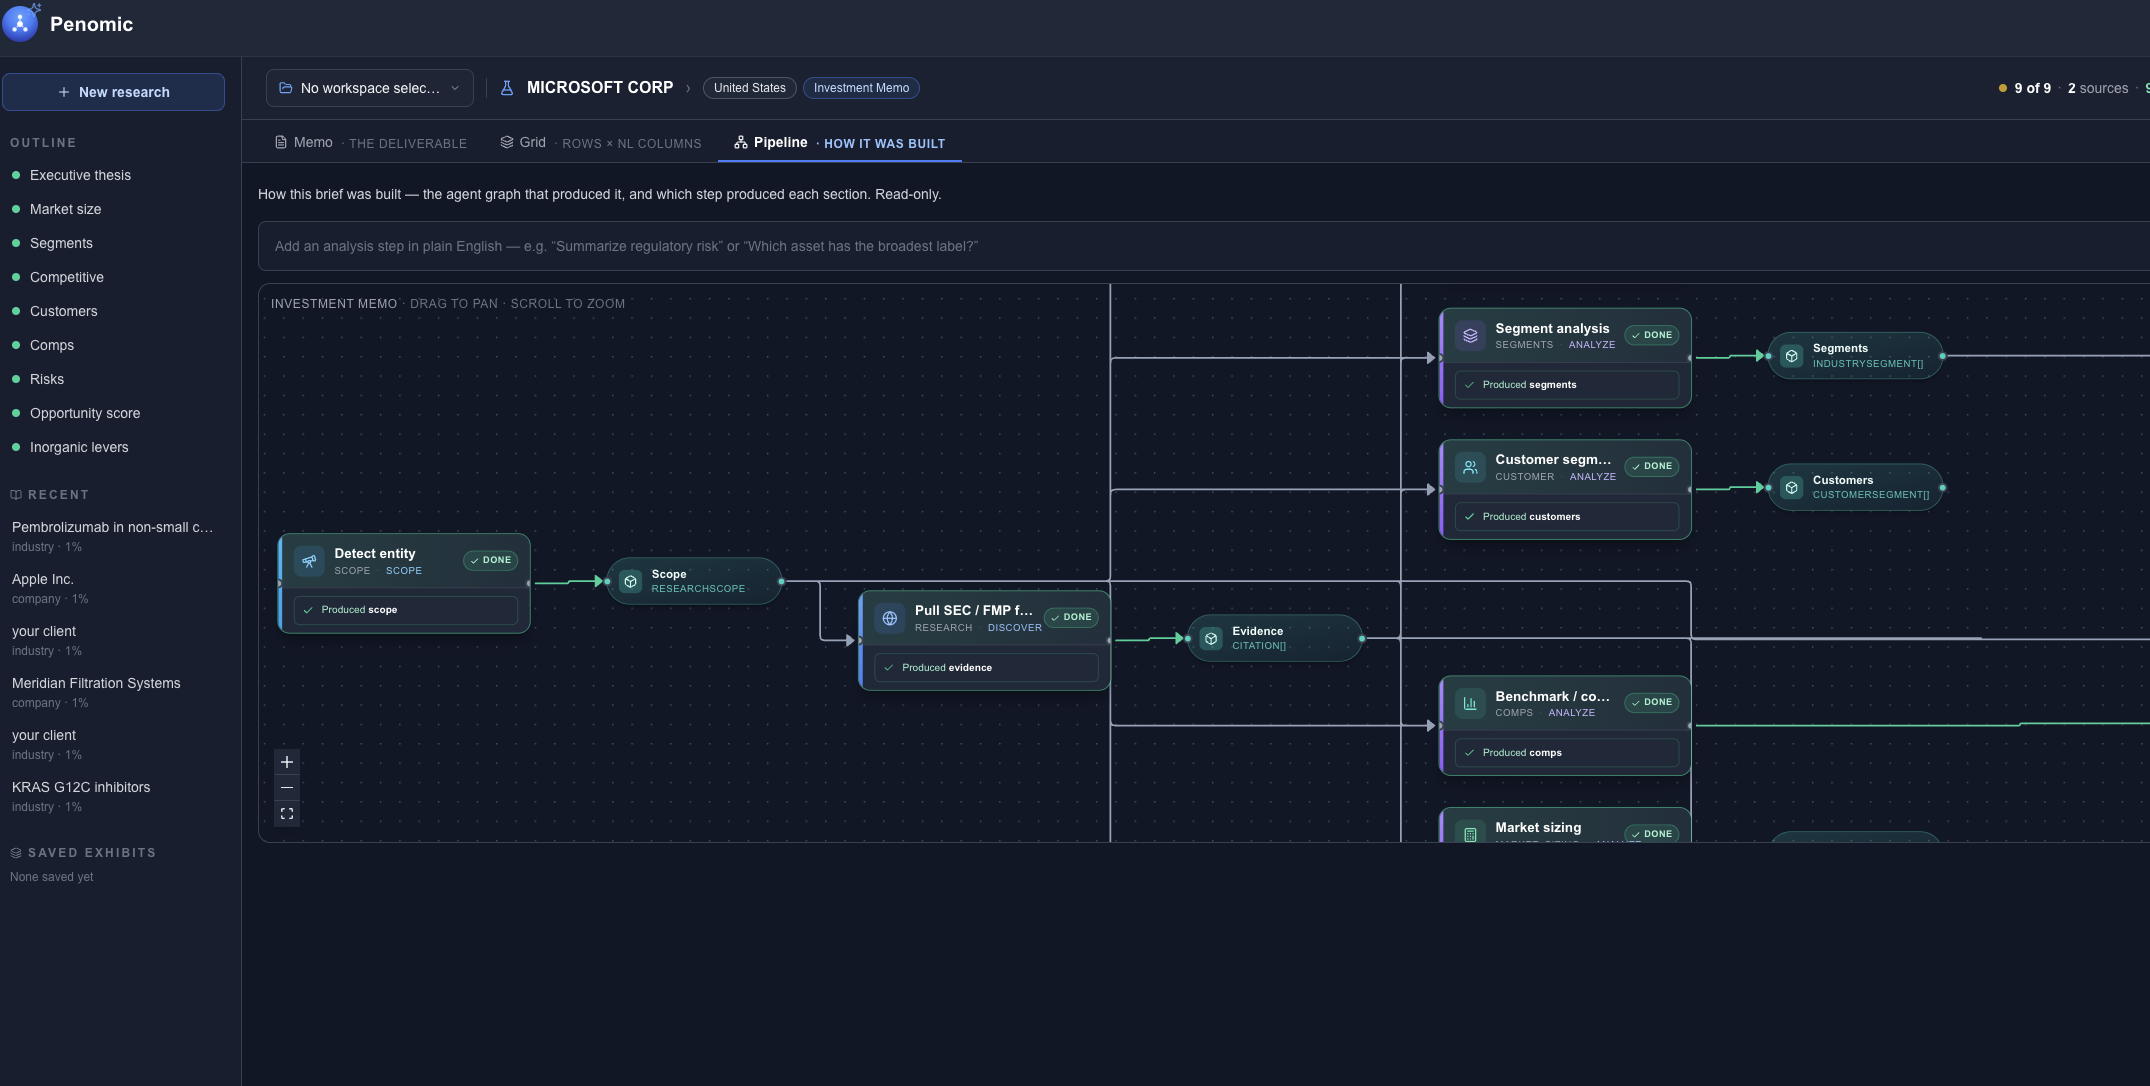Click the DONE badge on Pull SEC node
This screenshot has width=2150, height=1086.
point(1071,617)
